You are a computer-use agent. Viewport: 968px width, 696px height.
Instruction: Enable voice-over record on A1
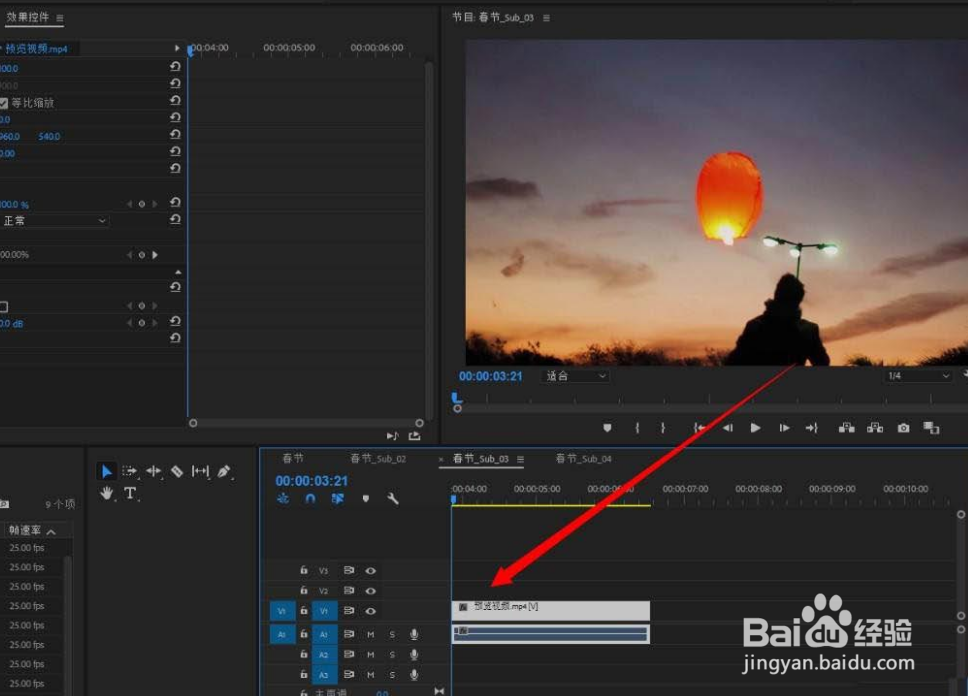click(x=414, y=634)
